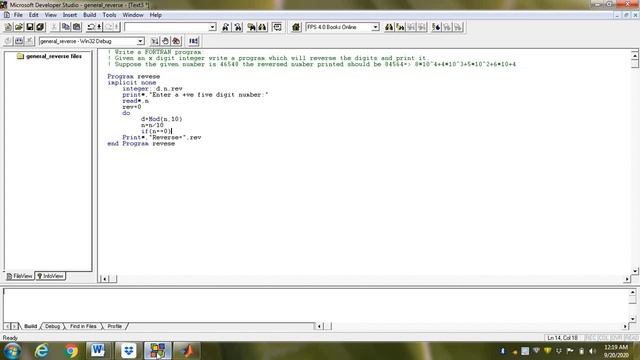Click the Build project icon
This screenshot has width=640, height=360.
pyautogui.click(x=19, y=41)
